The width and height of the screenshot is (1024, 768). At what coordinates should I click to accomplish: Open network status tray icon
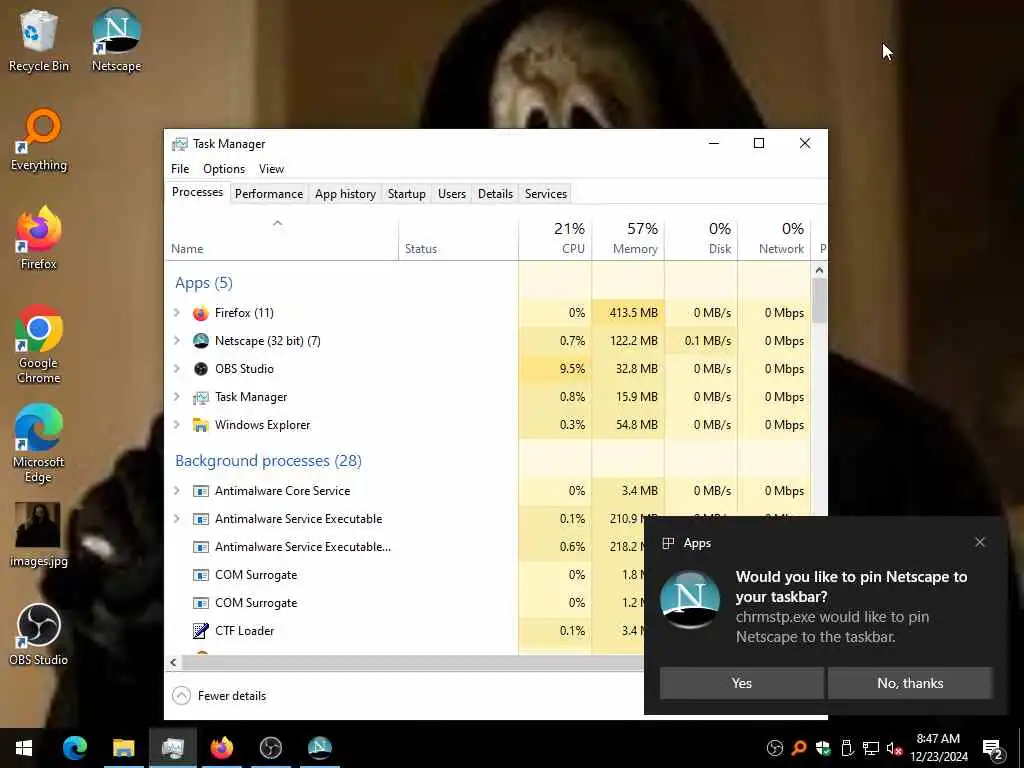click(871, 748)
